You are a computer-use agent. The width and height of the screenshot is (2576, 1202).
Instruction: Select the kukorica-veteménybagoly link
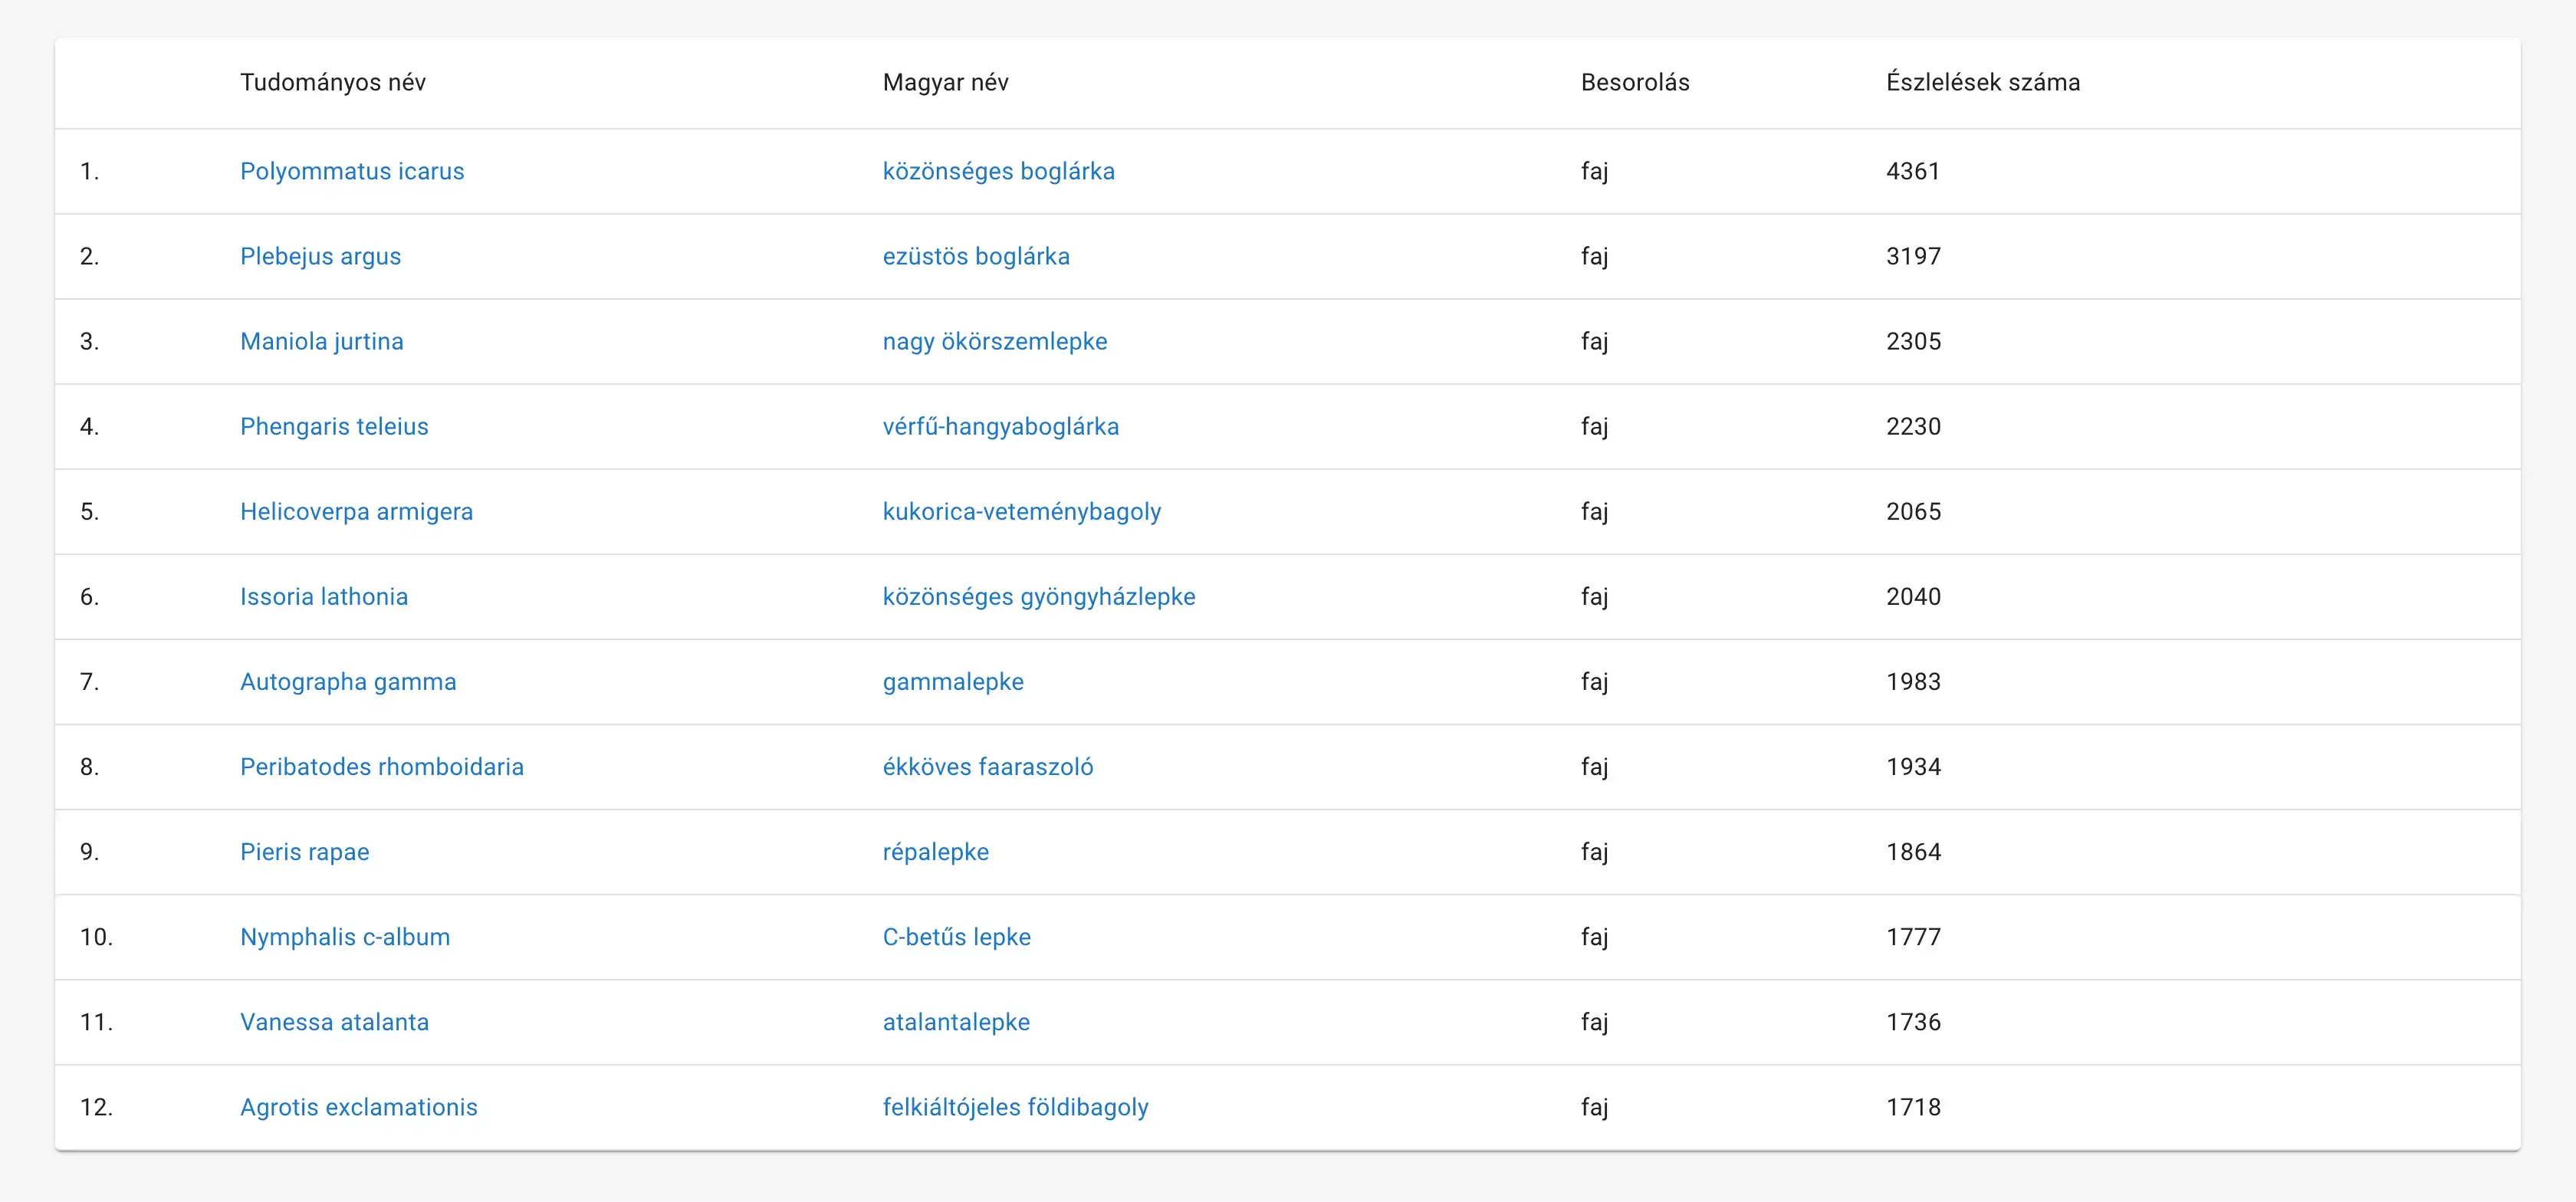[1021, 511]
